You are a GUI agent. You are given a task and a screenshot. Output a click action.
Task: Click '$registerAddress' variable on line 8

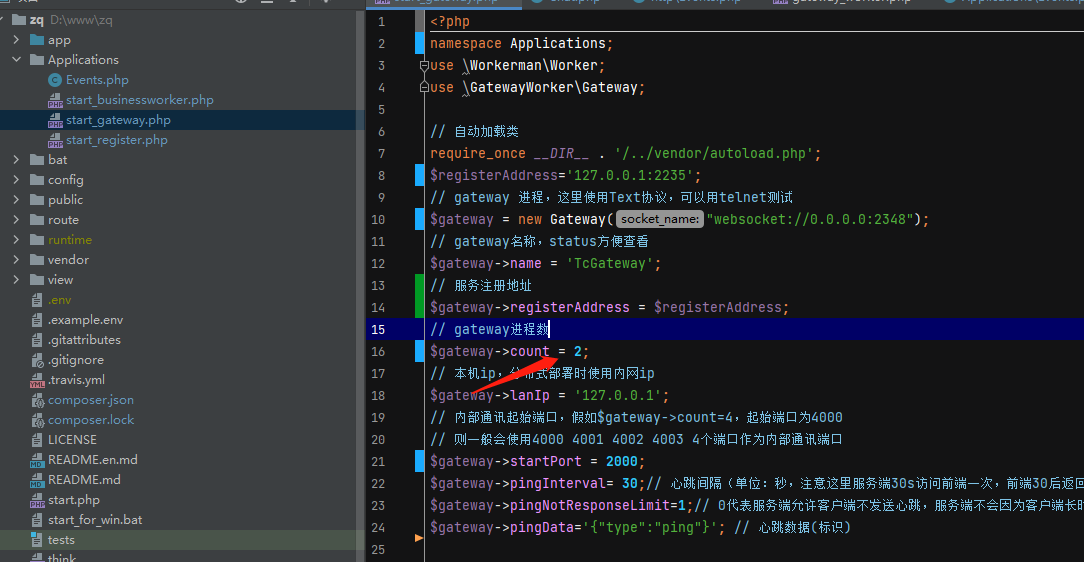(x=494, y=176)
